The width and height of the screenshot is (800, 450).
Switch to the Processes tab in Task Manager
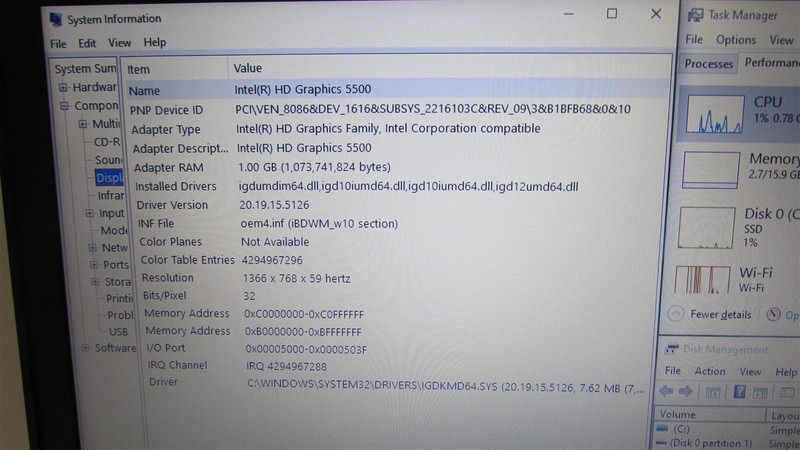click(708, 64)
